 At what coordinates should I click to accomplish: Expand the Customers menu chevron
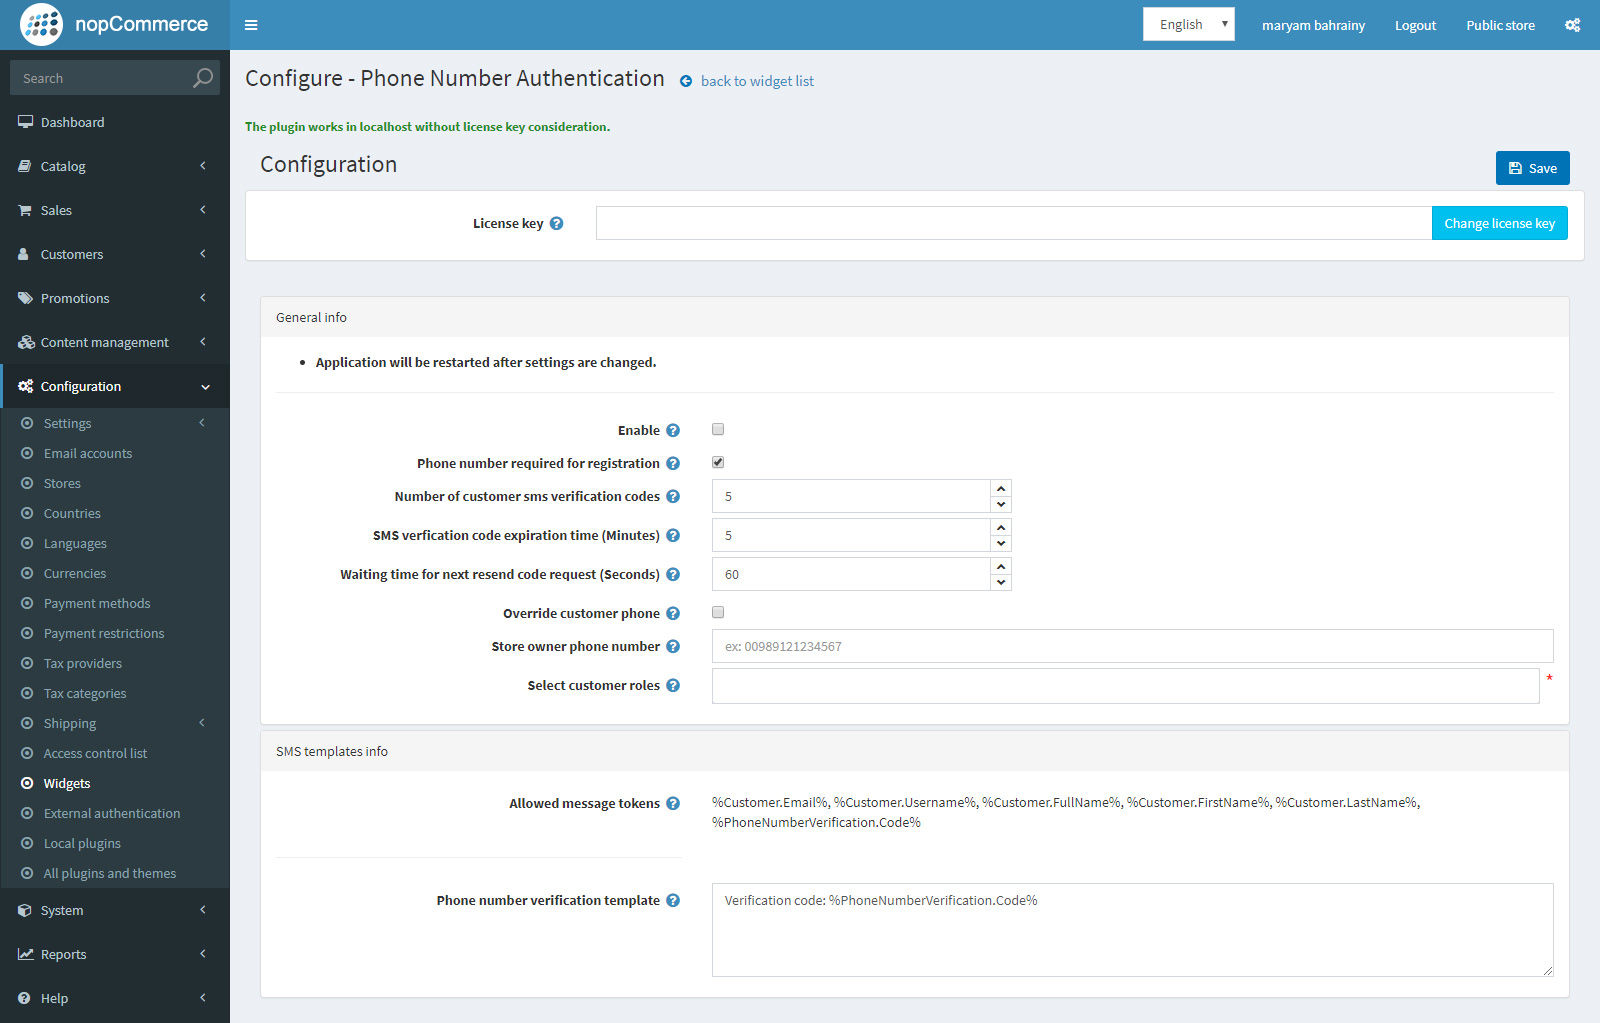pyautogui.click(x=203, y=254)
